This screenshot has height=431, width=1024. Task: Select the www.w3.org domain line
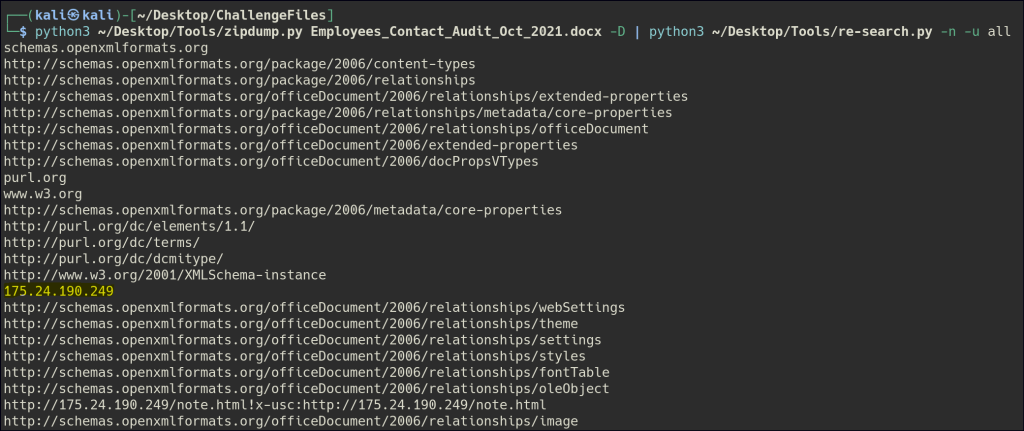(x=43, y=194)
